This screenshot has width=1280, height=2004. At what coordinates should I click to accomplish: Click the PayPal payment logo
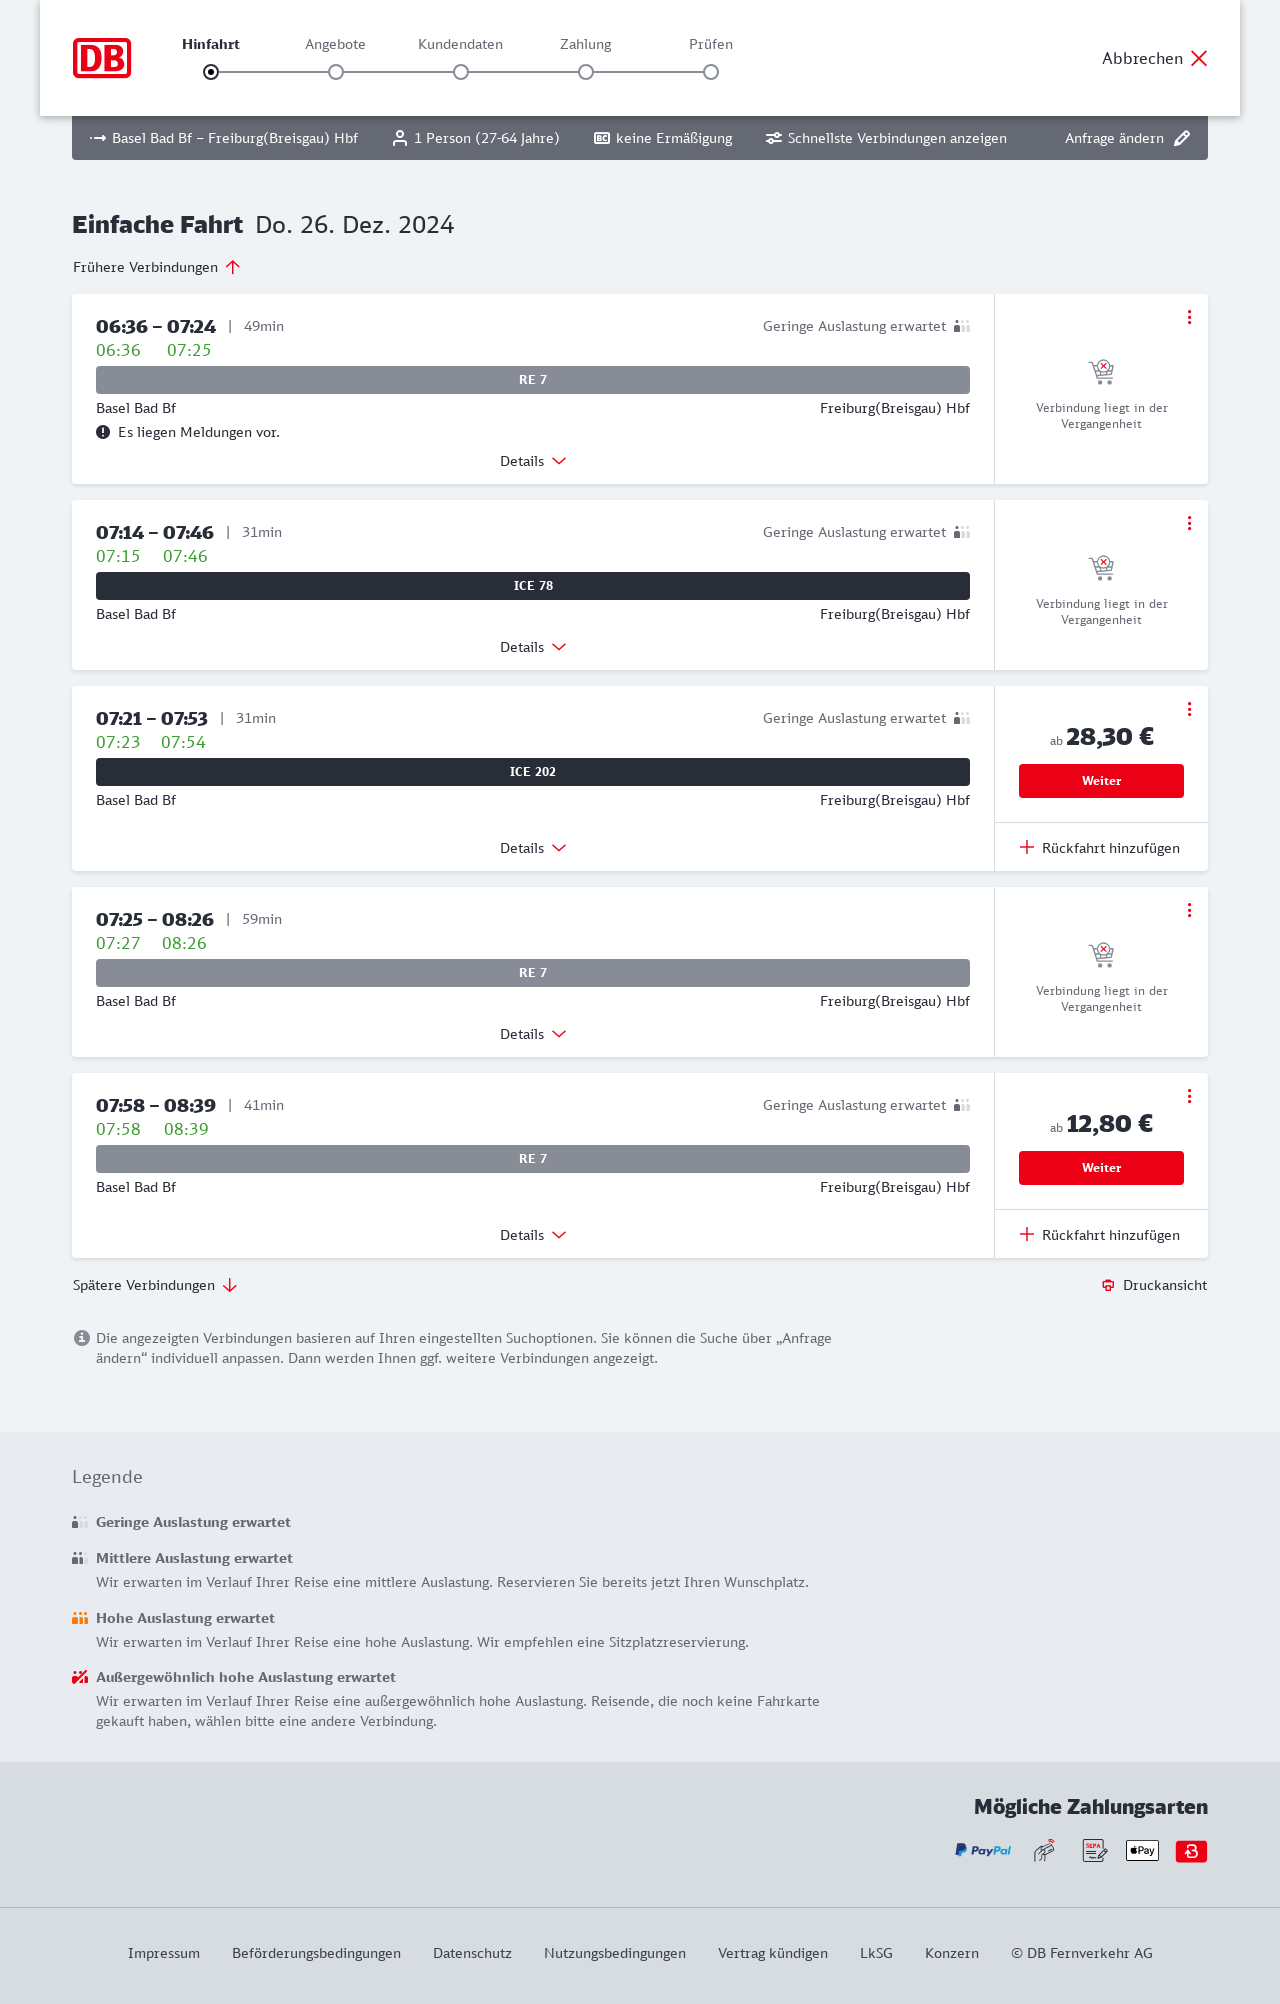(983, 1851)
